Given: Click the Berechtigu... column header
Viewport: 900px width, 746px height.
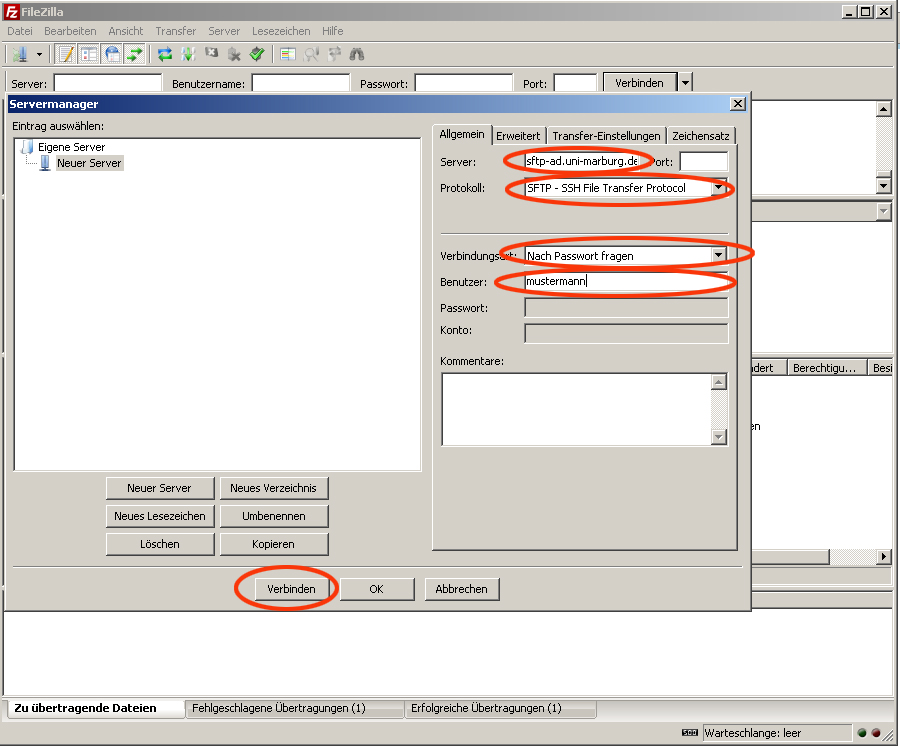Looking at the screenshot, I should coord(827,368).
